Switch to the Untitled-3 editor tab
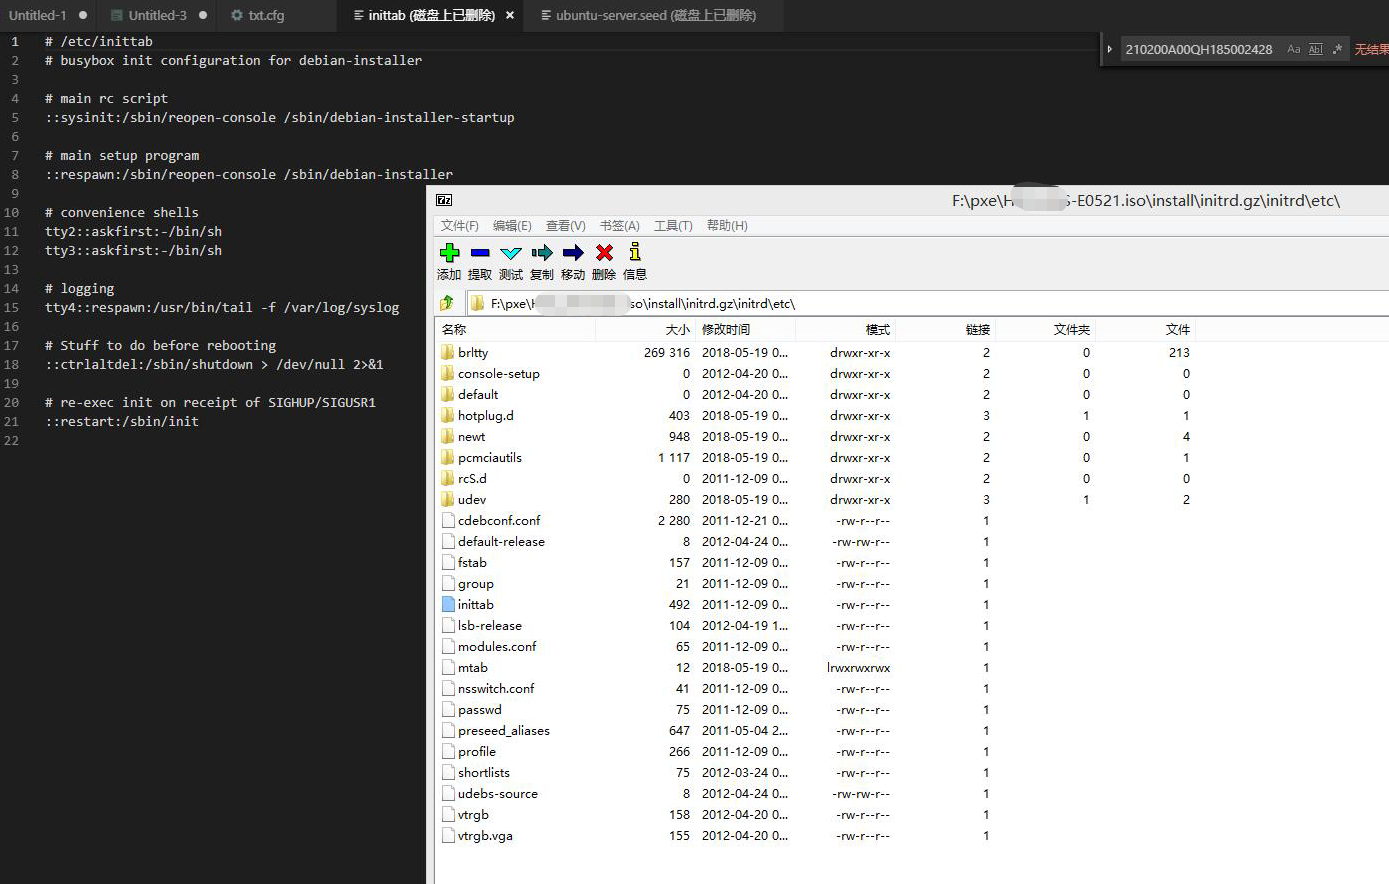This screenshot has width=1389, height=884. [157, 15]
